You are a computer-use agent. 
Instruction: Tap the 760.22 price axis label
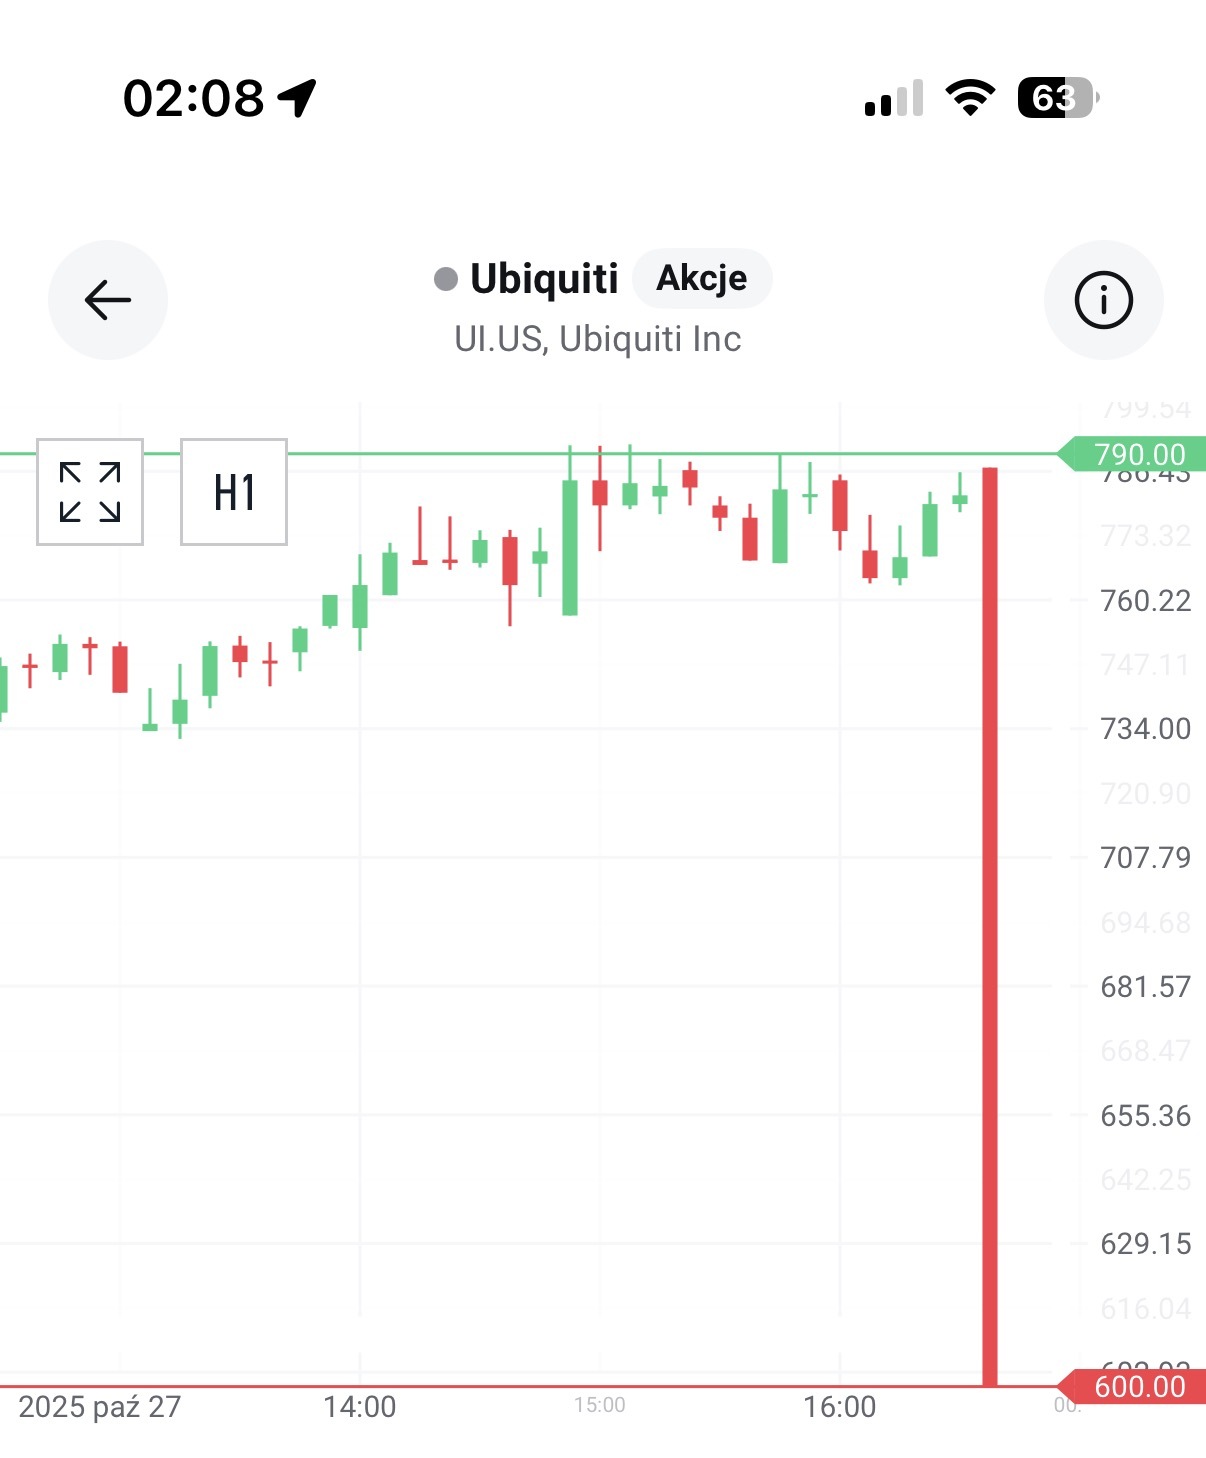coord(1145,601)
